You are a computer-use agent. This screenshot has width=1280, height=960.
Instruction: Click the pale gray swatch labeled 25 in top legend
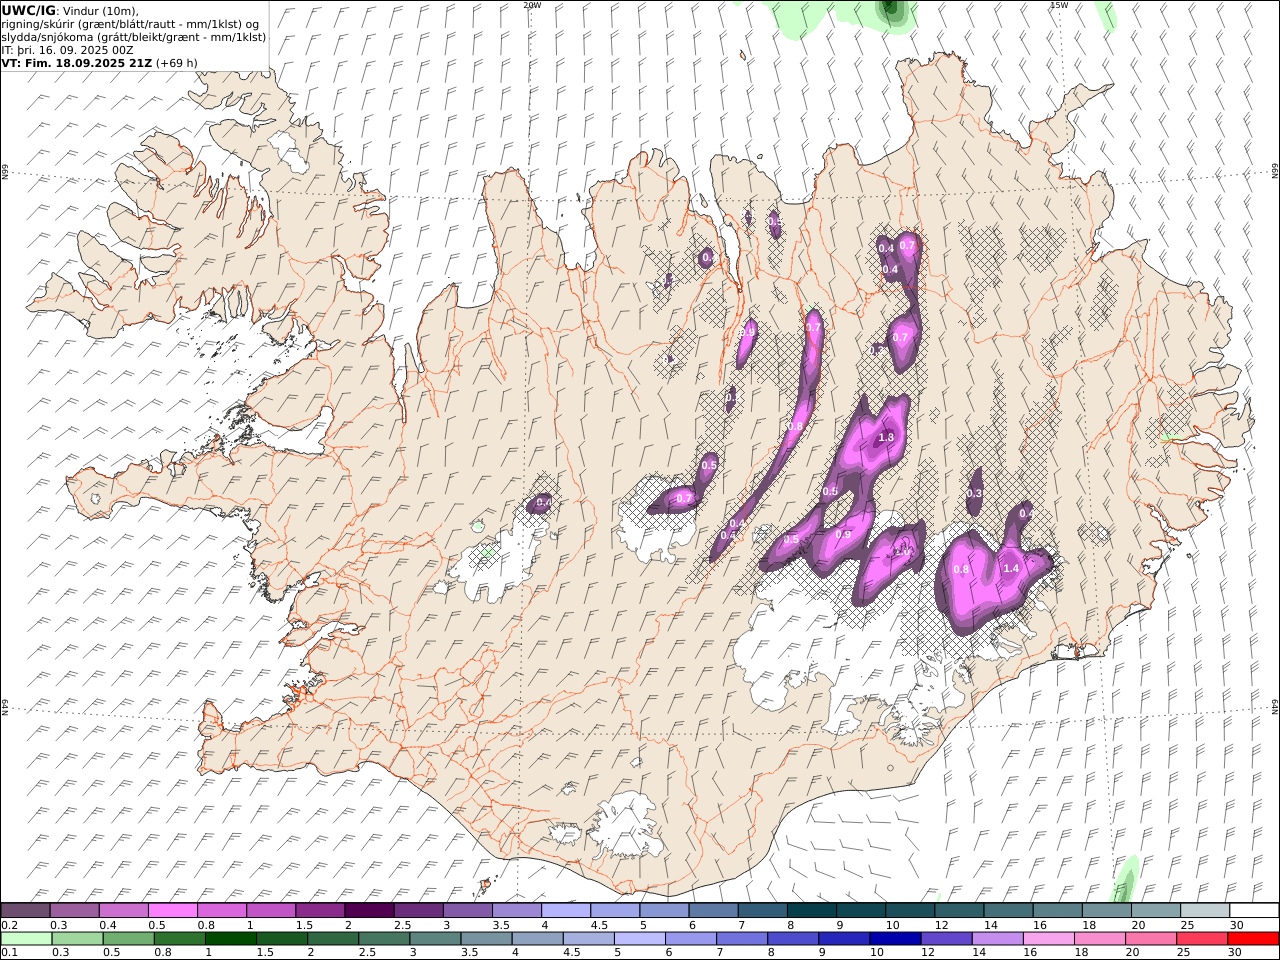[x=1205, y=911]
